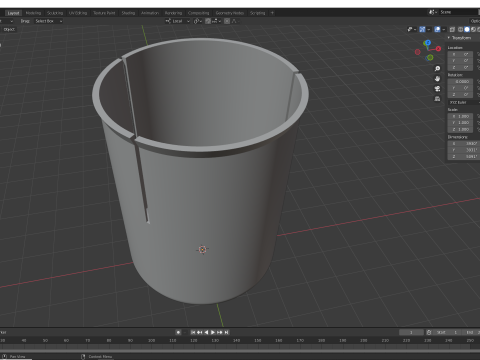Image resolution: width=480 pixels, height=360 pixels.
Task: Switch to material preview shading
Action: [473, 30]
